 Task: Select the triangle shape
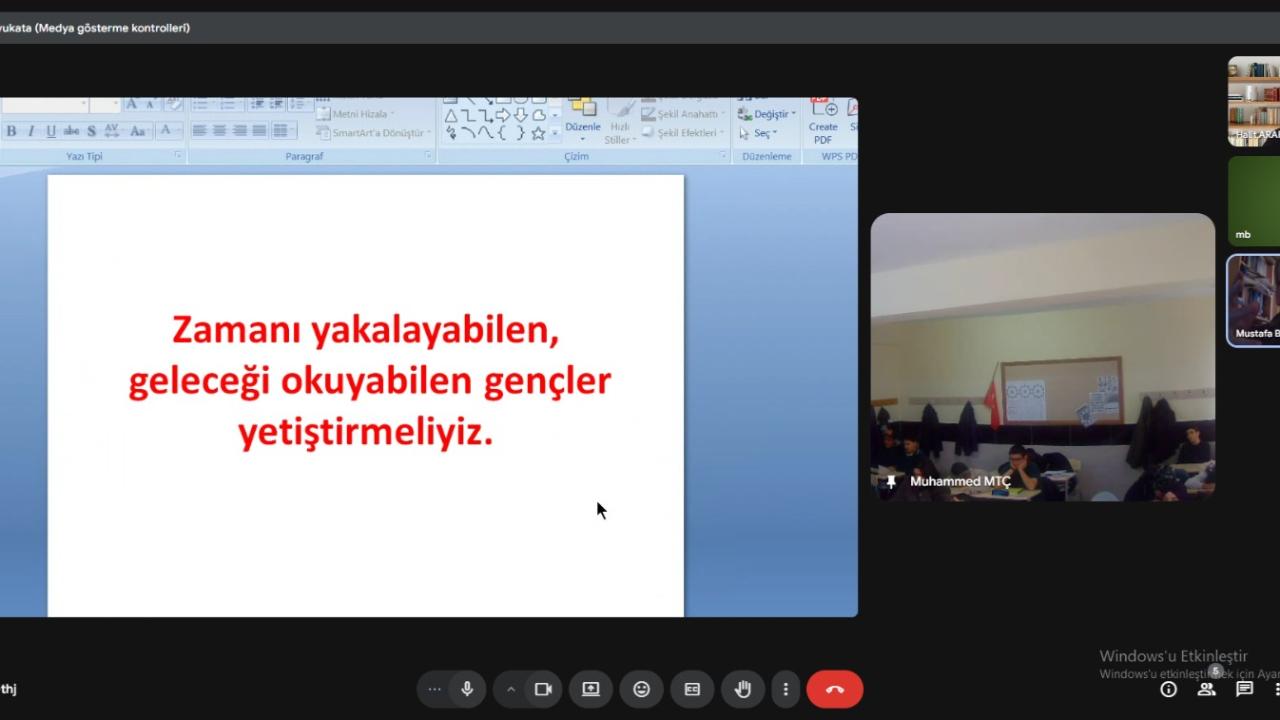[x=451, y=115]
